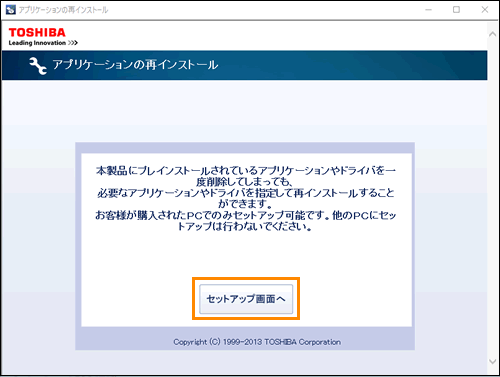500x377 pixels.
Task: Click the first paragraph starting with 本製品に
Action: point(246,176)
